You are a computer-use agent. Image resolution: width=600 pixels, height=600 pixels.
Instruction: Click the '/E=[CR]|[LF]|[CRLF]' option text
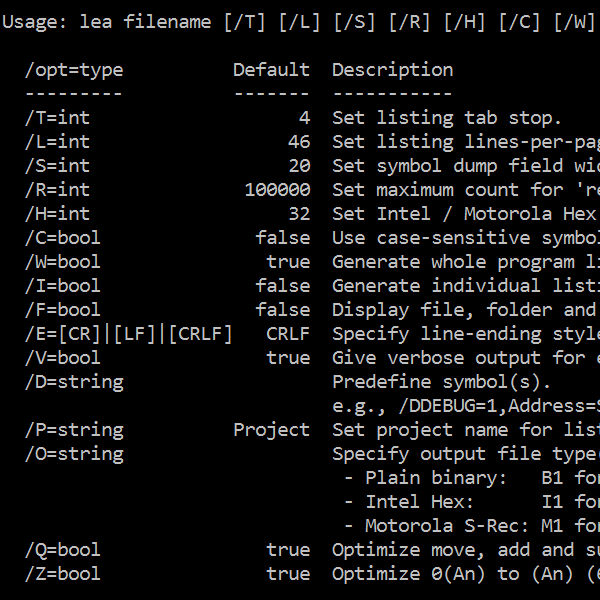click(129, 334)
